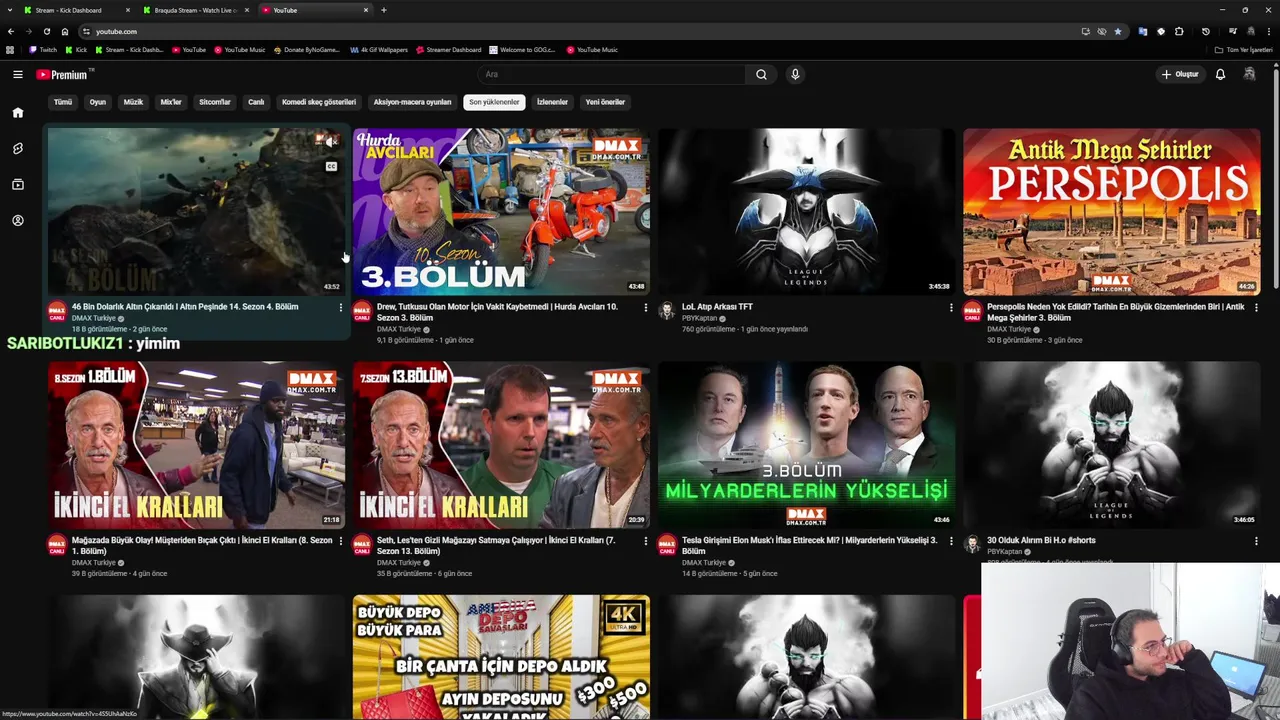1280x720 pixels.
Task: Select the Yeni öneriler filter chip
Action: [x=605, y=102]
